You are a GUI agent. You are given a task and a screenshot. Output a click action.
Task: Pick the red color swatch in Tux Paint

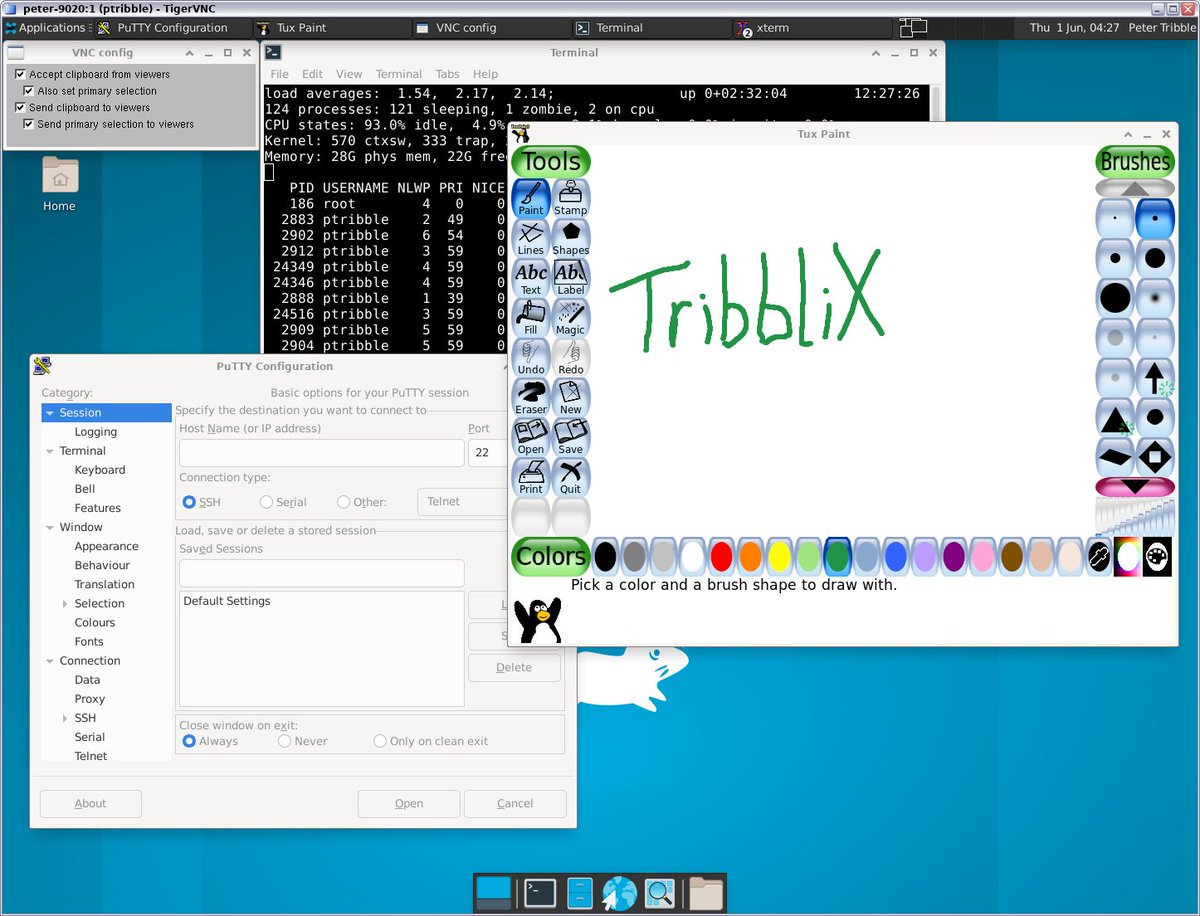click(x=722, y=557)
